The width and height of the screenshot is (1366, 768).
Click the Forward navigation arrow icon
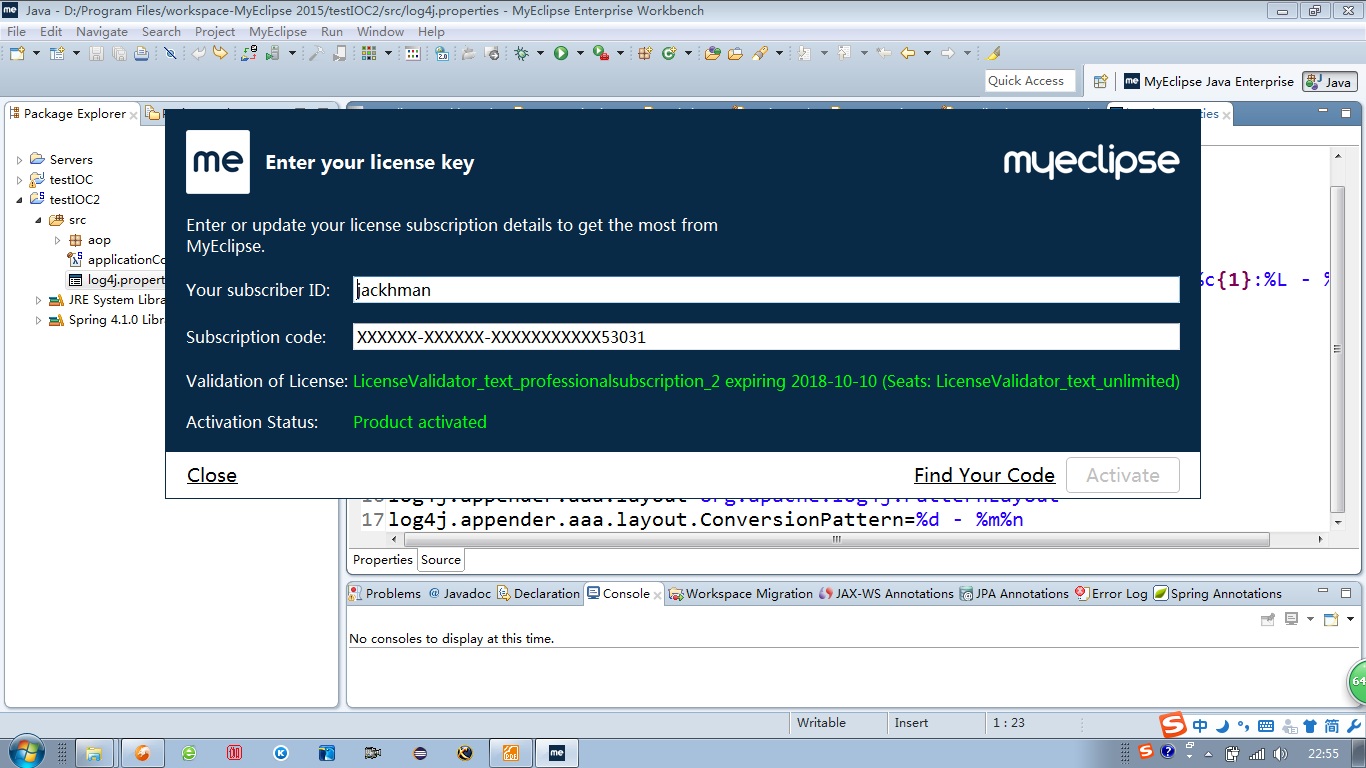tap(947, 53)
